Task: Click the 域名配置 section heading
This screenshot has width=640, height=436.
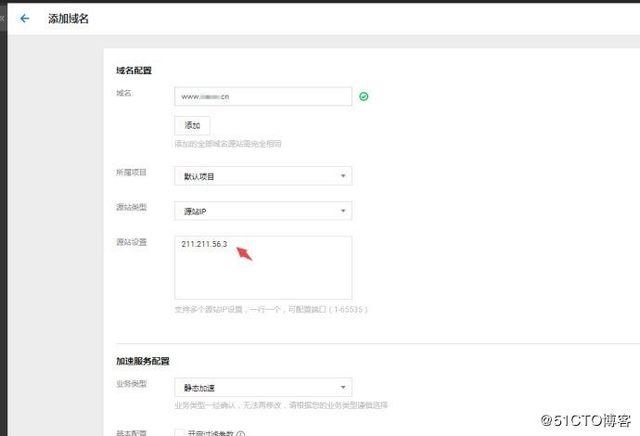Action: [x=134, y=70]
